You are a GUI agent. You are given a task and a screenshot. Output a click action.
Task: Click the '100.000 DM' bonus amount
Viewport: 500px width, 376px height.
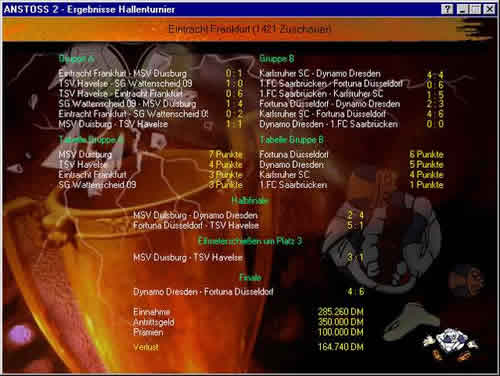click(340, 332)
